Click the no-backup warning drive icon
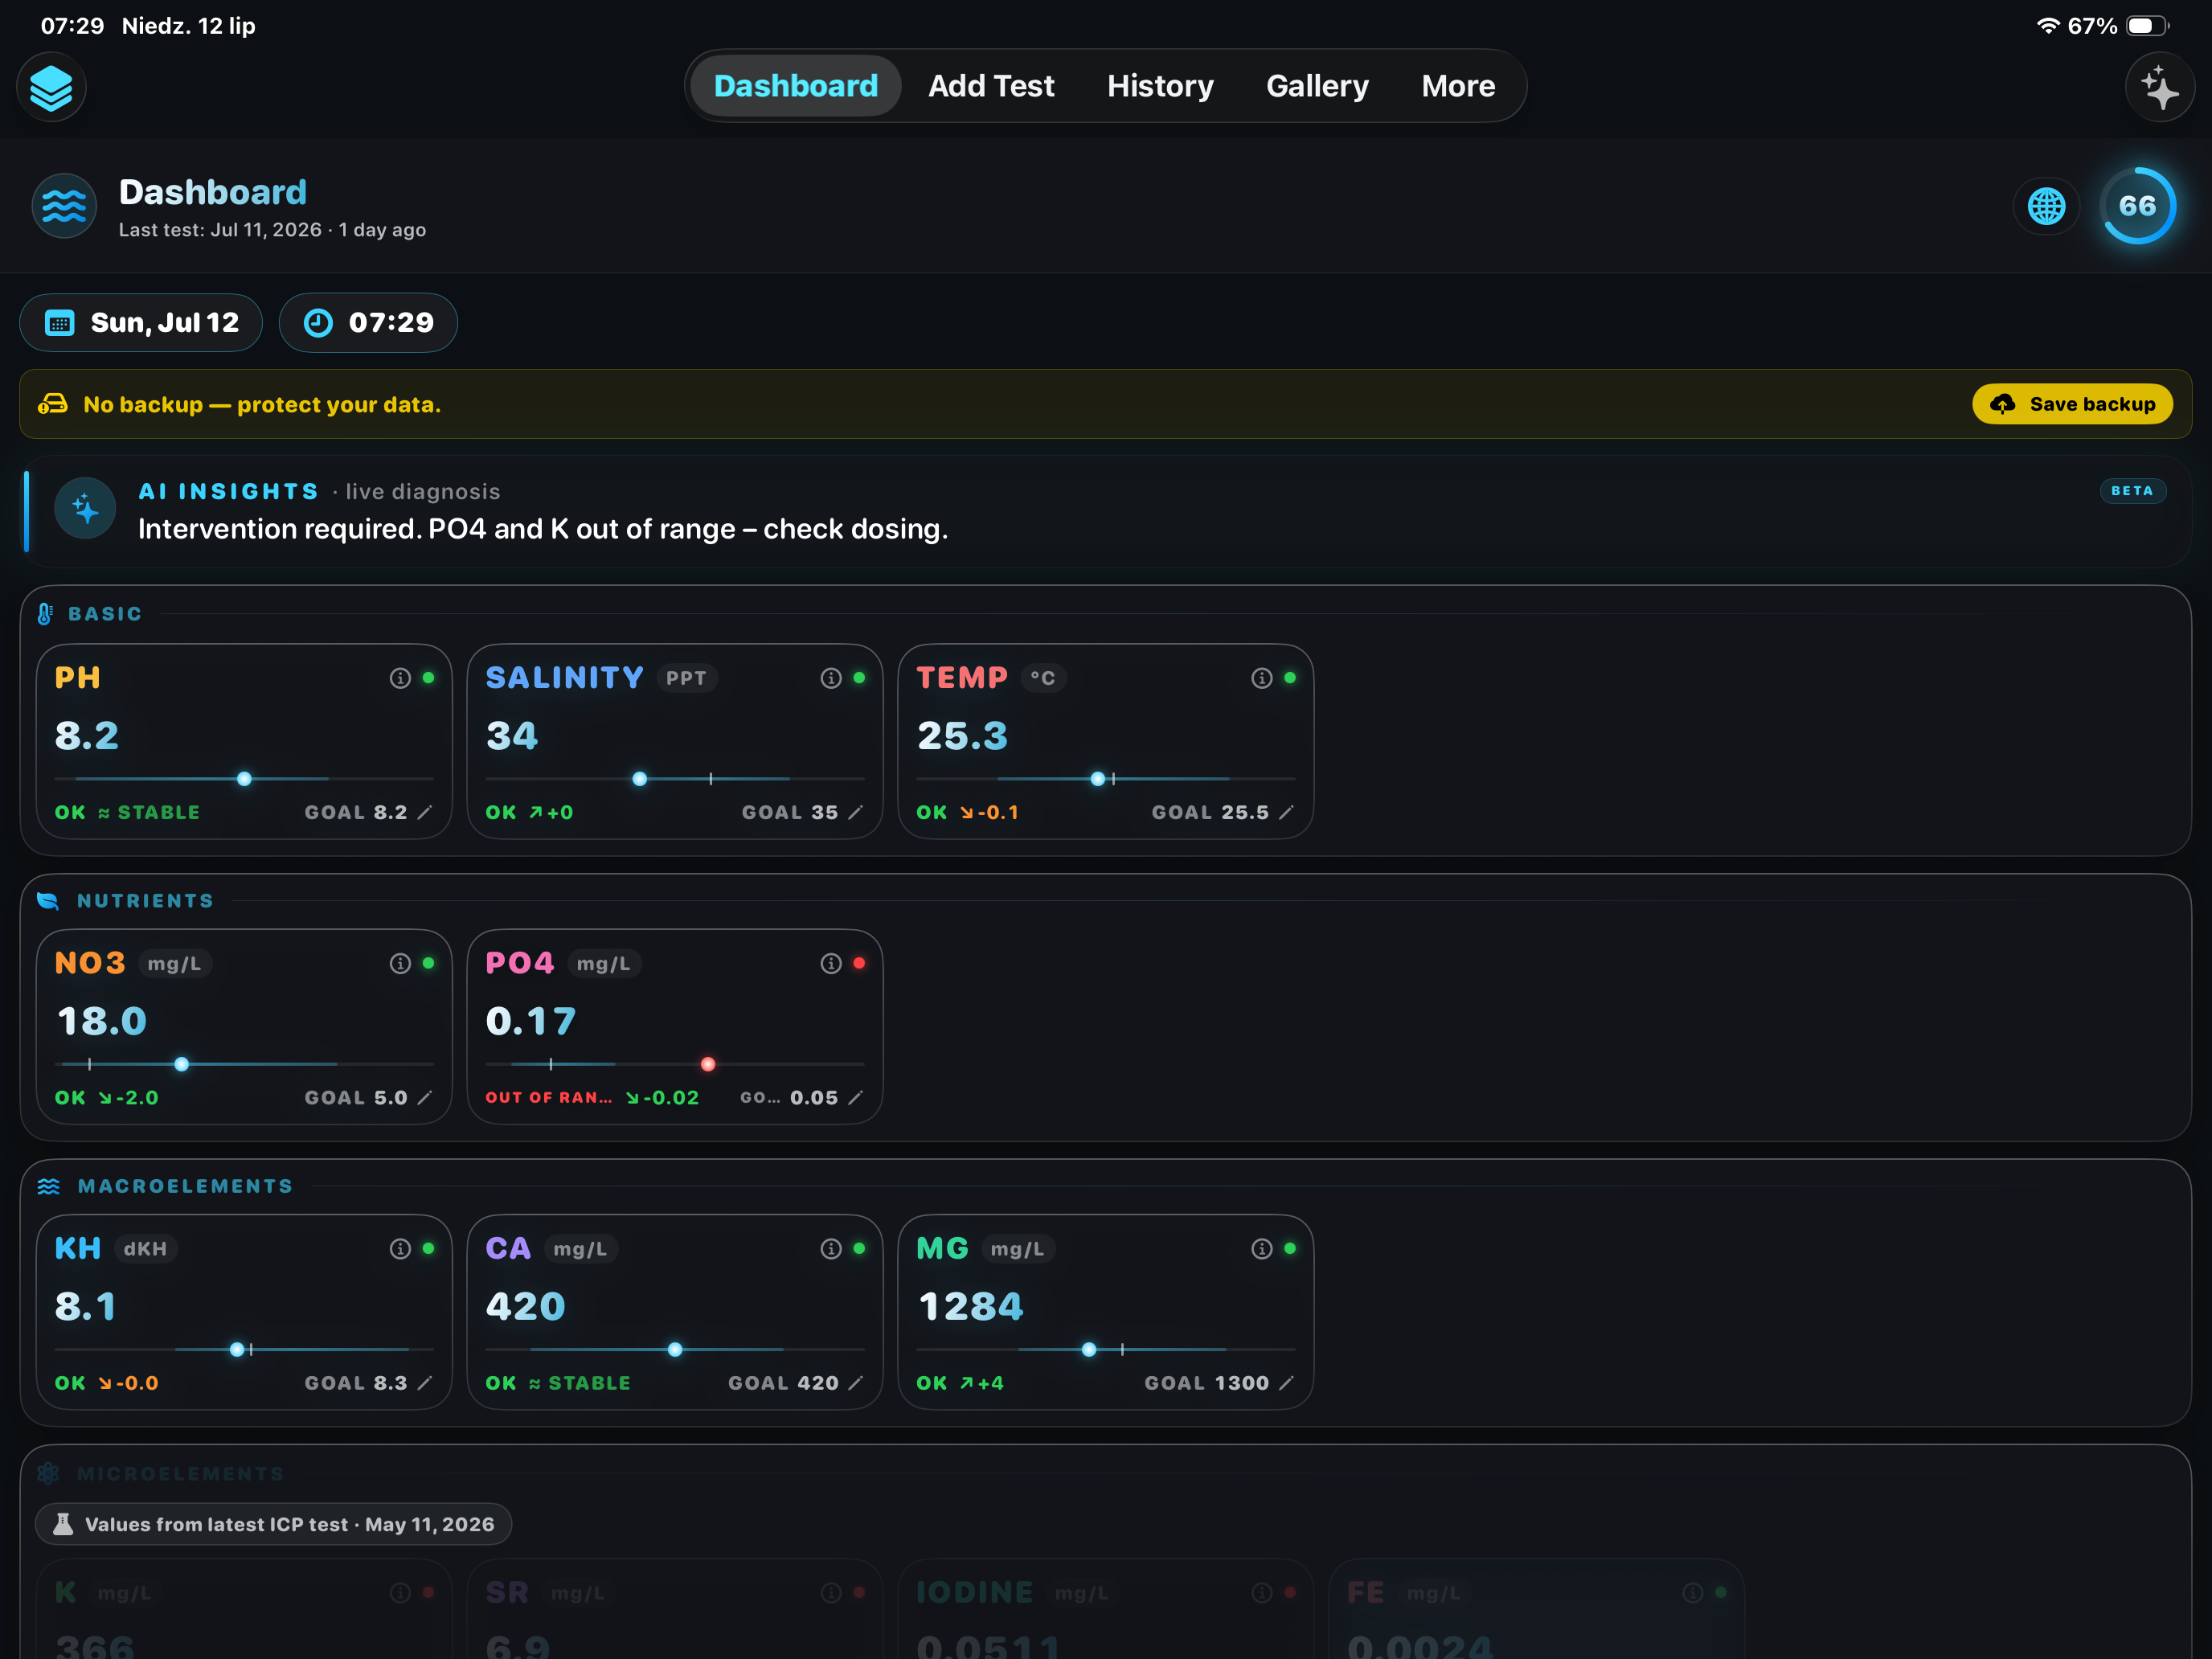2212x1659 pixels. pyautogui.click(x=53, y=404)
